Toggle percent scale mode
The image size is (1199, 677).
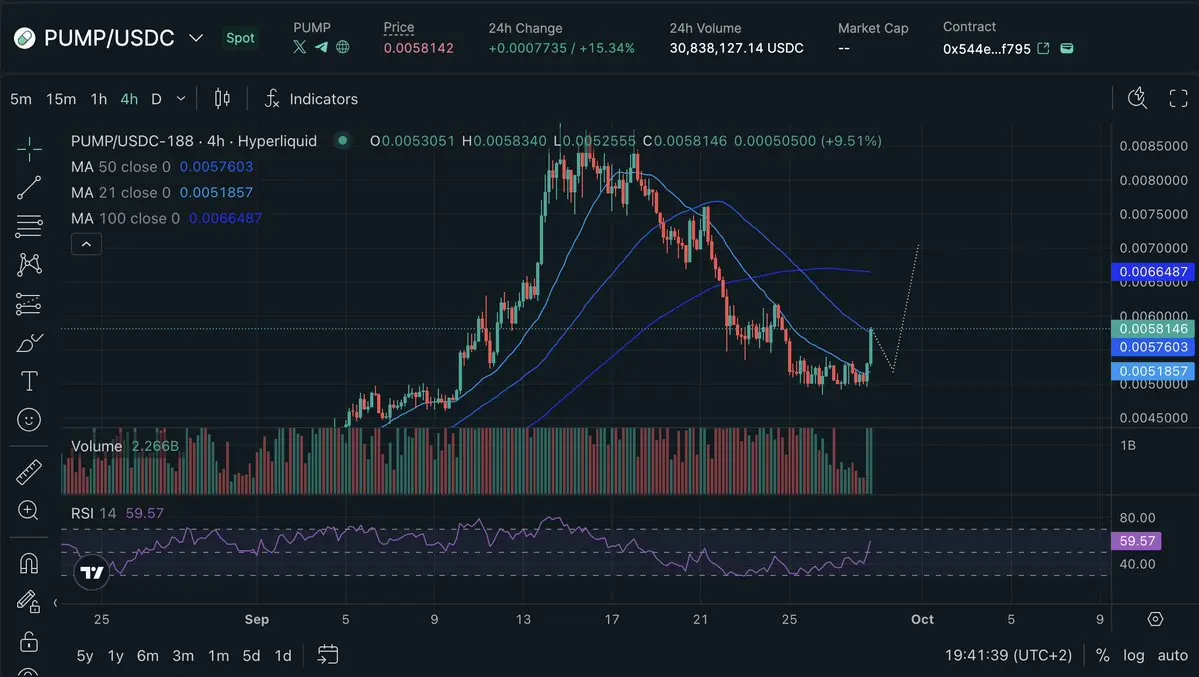pyautogui.click(x=1102, y=656)
